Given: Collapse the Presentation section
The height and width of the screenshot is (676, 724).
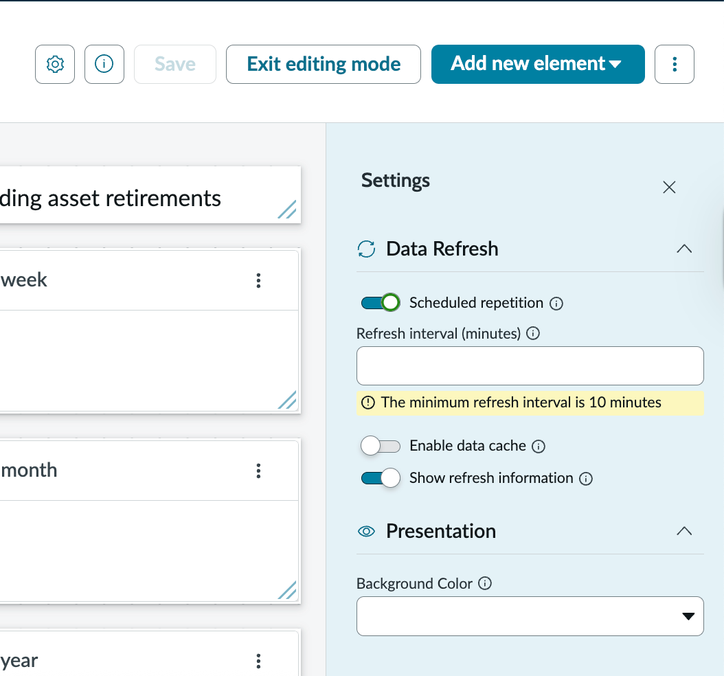Looking at the screenshot, I should 684,531.
